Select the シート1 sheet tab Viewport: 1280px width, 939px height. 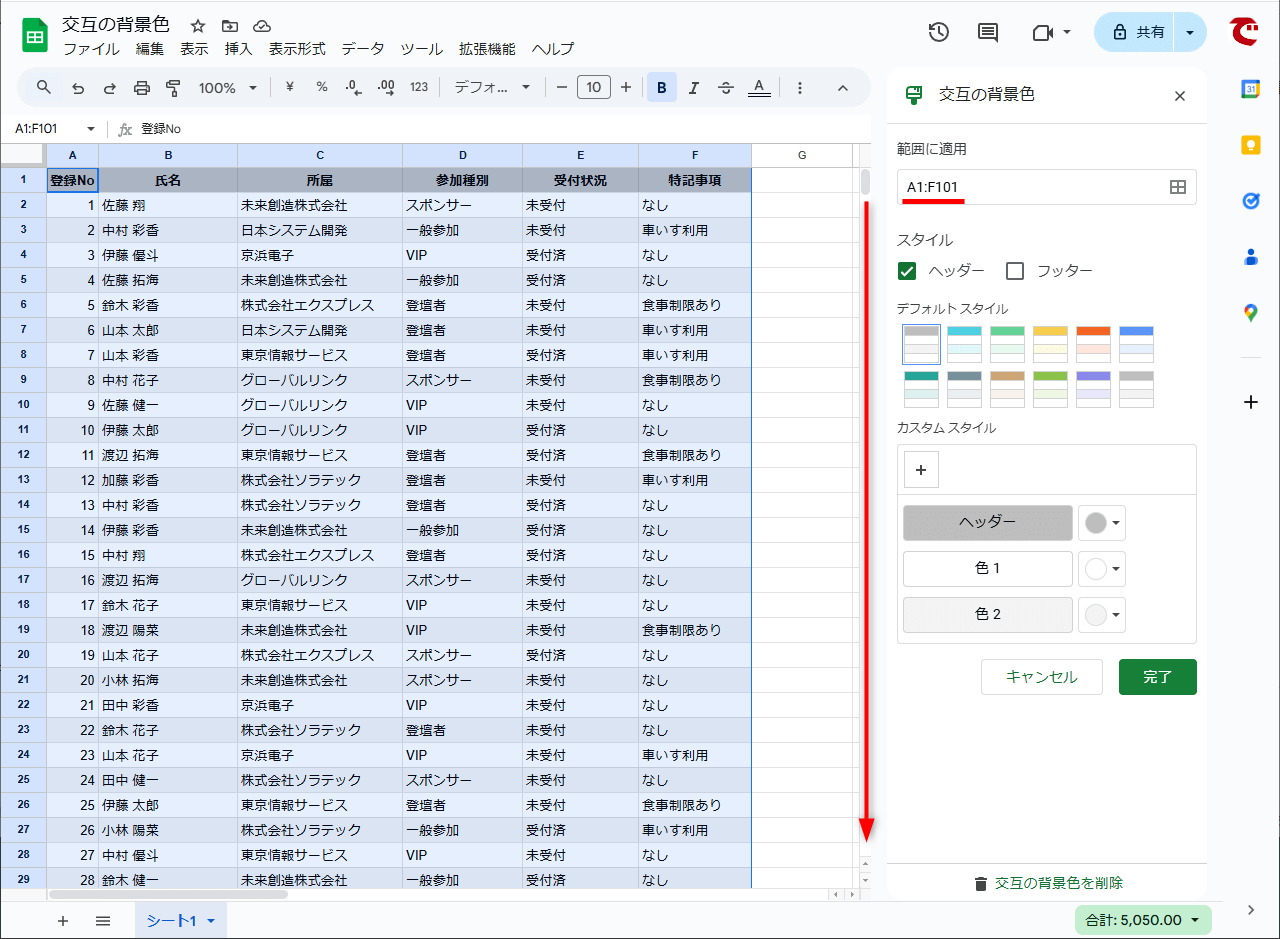pyautogui.click(x=180, y=921)
